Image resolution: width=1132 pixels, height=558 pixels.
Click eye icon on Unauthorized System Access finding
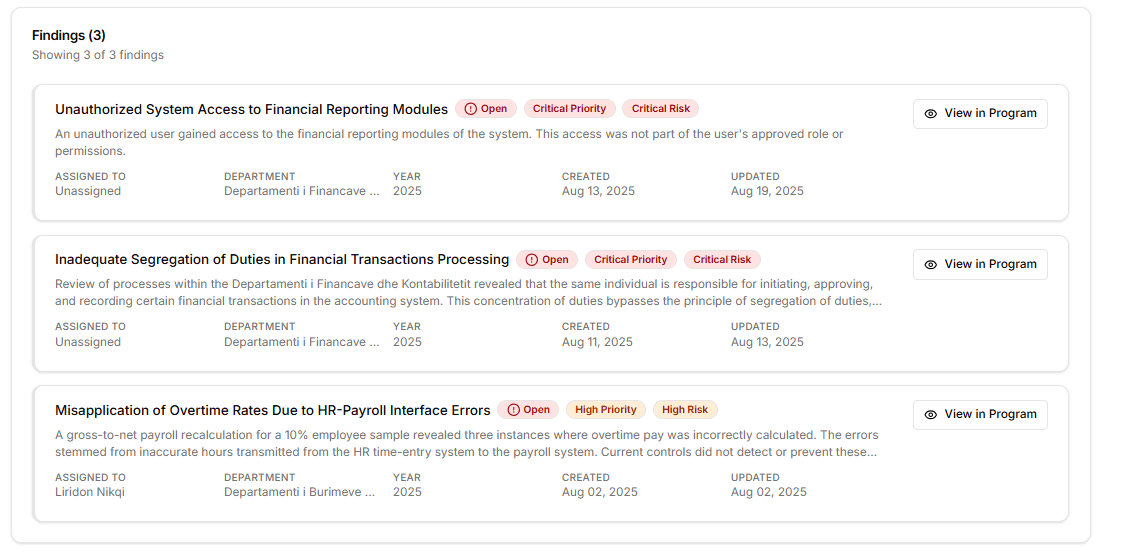(931, 114)
